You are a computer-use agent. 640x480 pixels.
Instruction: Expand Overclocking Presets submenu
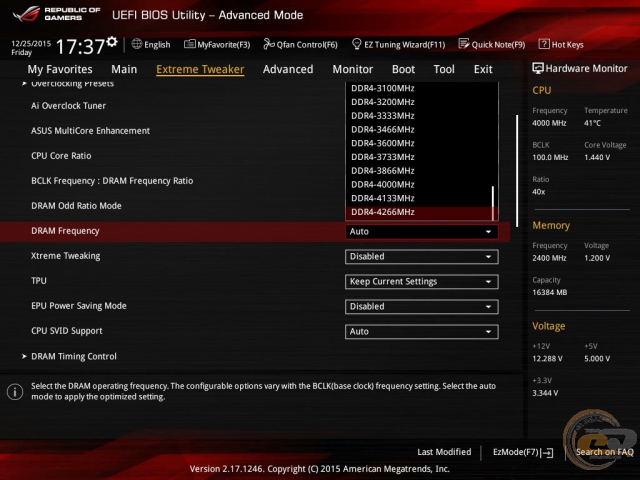click(x=68, y=83)
